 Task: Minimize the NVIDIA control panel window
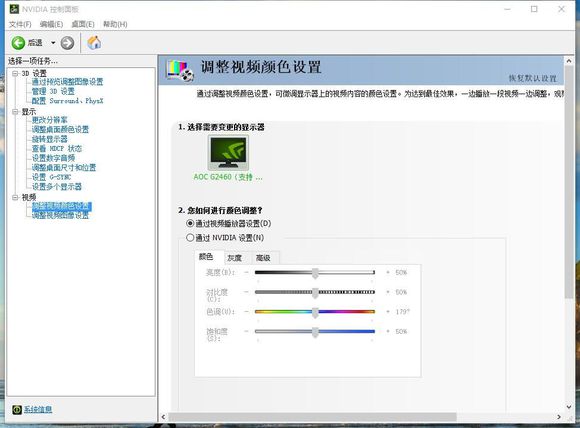[x=508, y=9]
